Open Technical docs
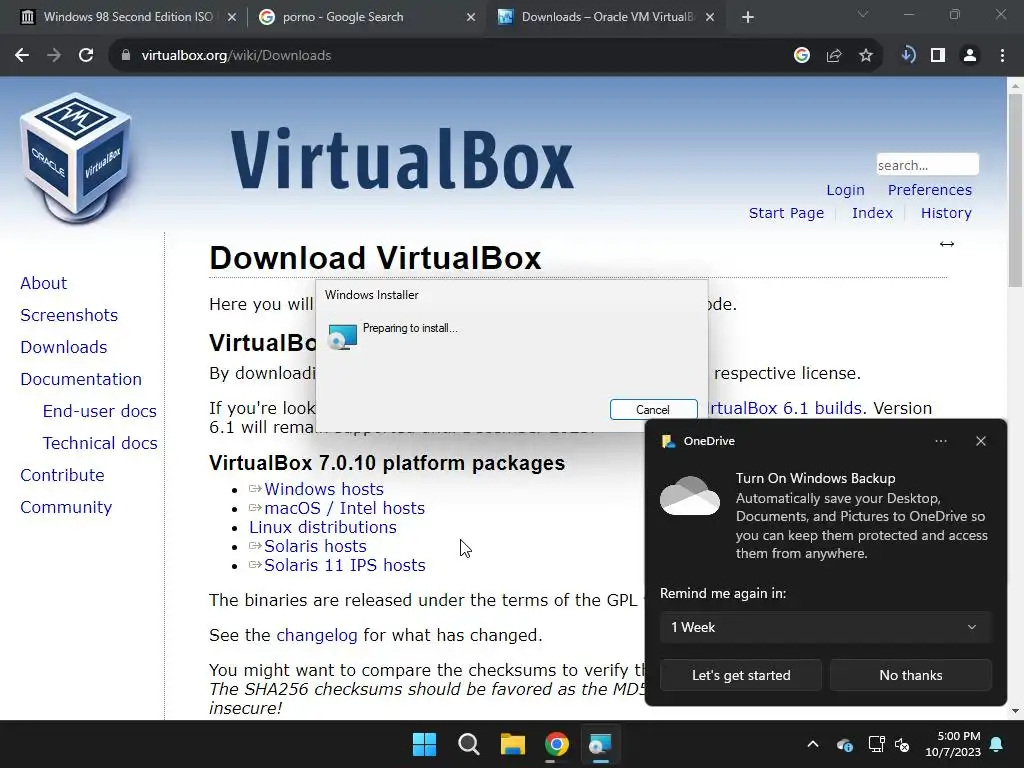This screenshot has width=1024, height=768. point(100,443)
